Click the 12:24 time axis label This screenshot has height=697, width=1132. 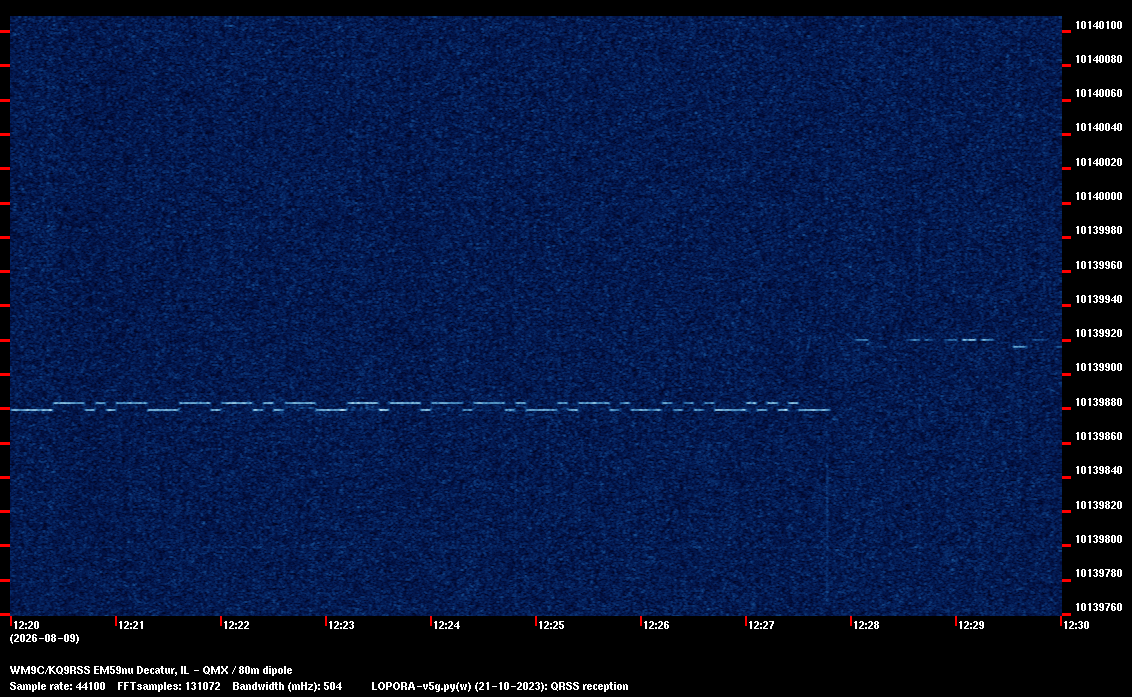pyautogui.click(x=446, y=625)
